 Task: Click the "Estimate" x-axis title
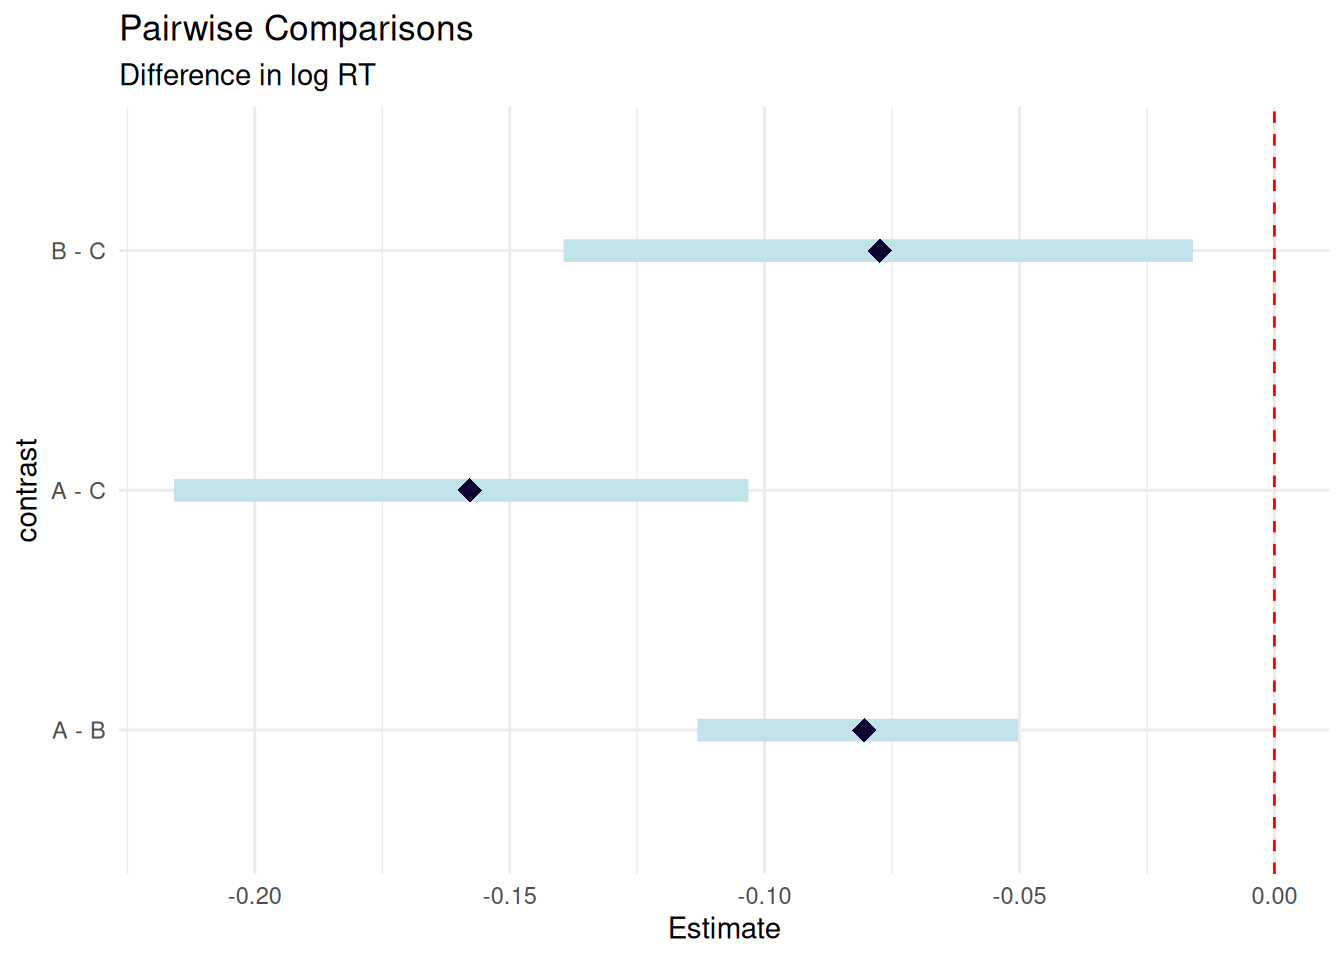coord(724,928)
